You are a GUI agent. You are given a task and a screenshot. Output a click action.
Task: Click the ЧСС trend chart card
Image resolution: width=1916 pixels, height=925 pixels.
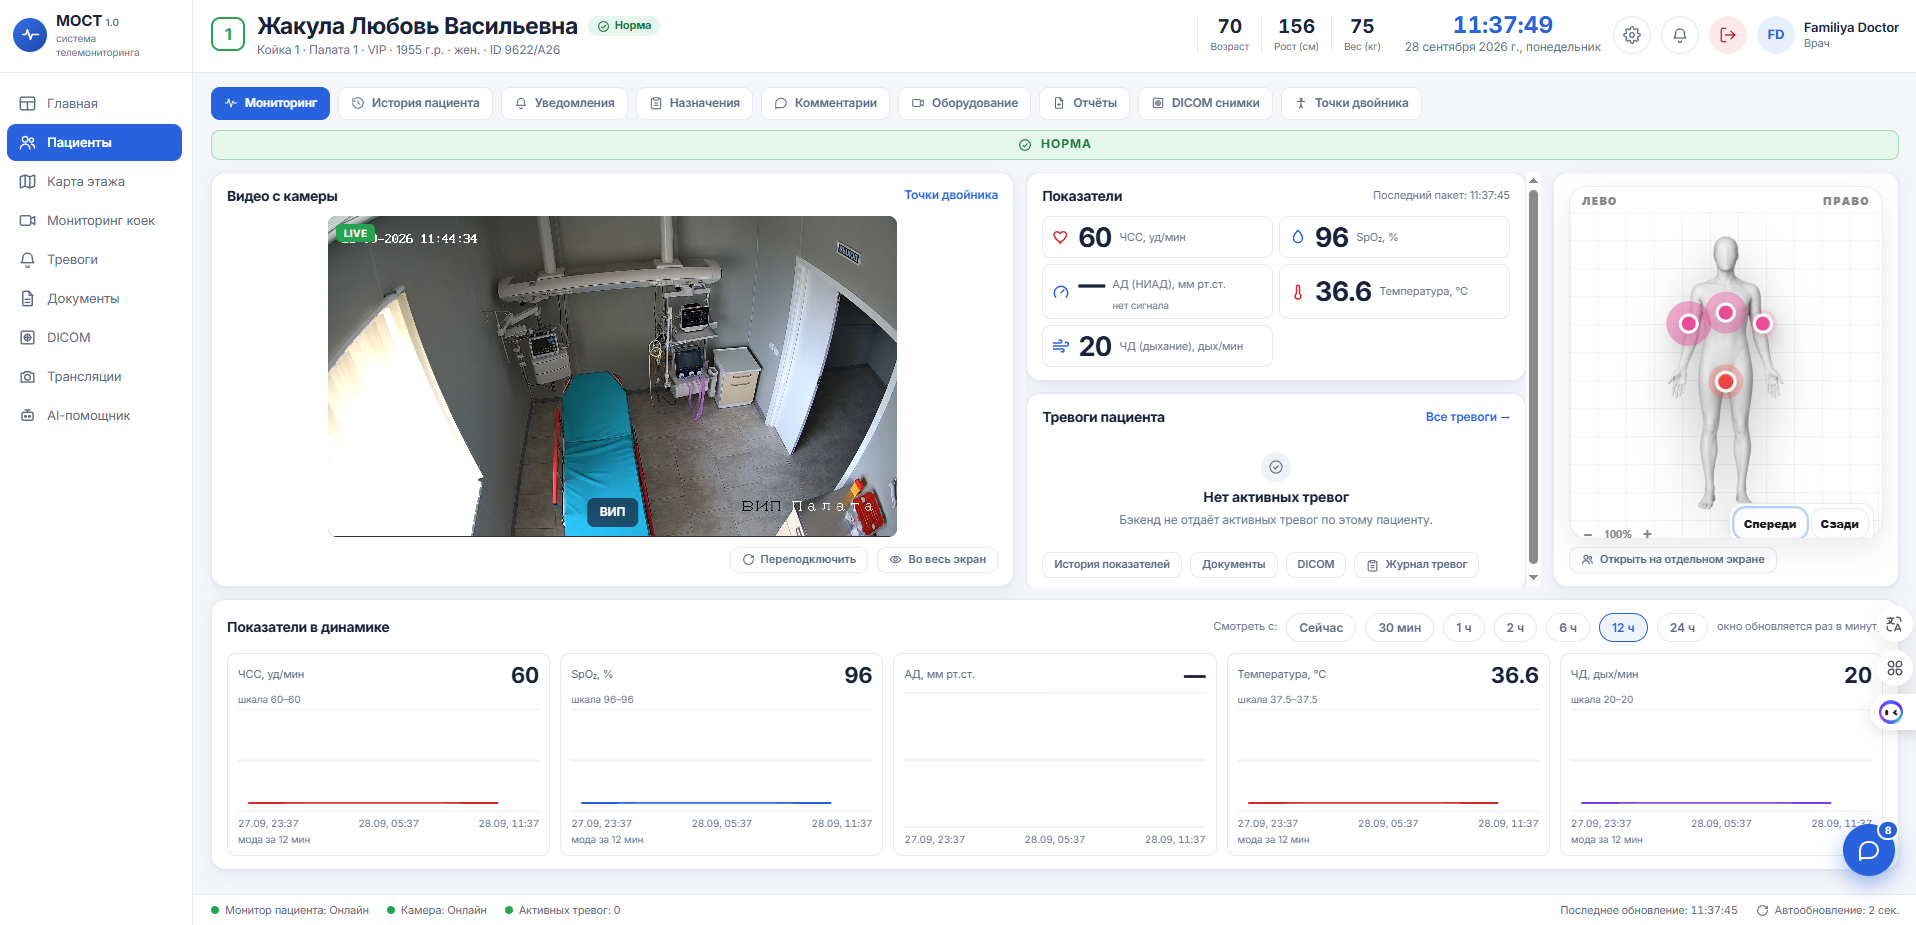point(388,754)
